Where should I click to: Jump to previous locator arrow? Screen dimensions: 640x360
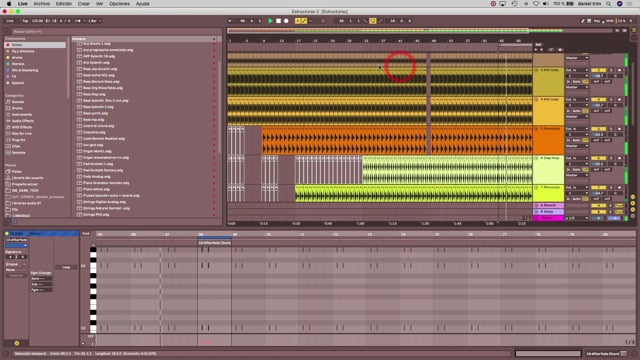click(536, 50)
